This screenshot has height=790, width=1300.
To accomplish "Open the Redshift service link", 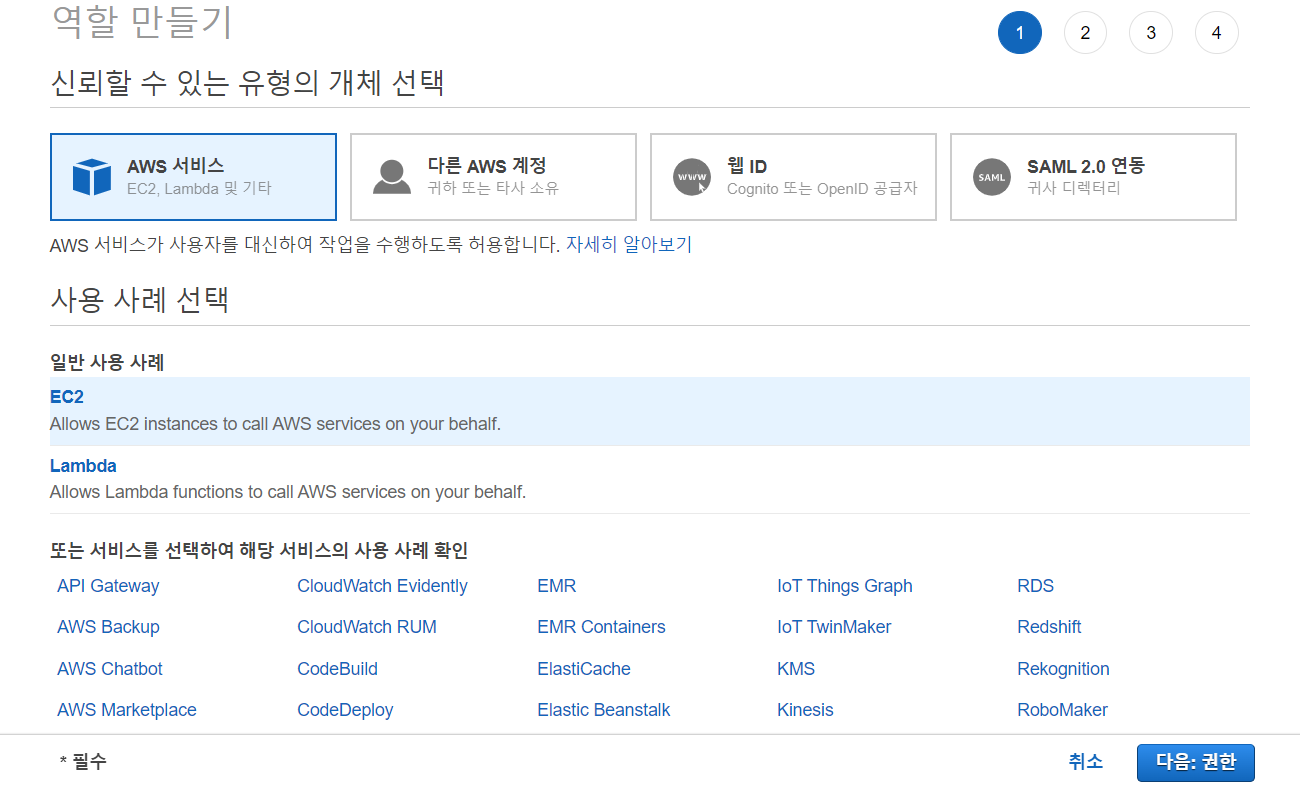I will pos(1049,627).
